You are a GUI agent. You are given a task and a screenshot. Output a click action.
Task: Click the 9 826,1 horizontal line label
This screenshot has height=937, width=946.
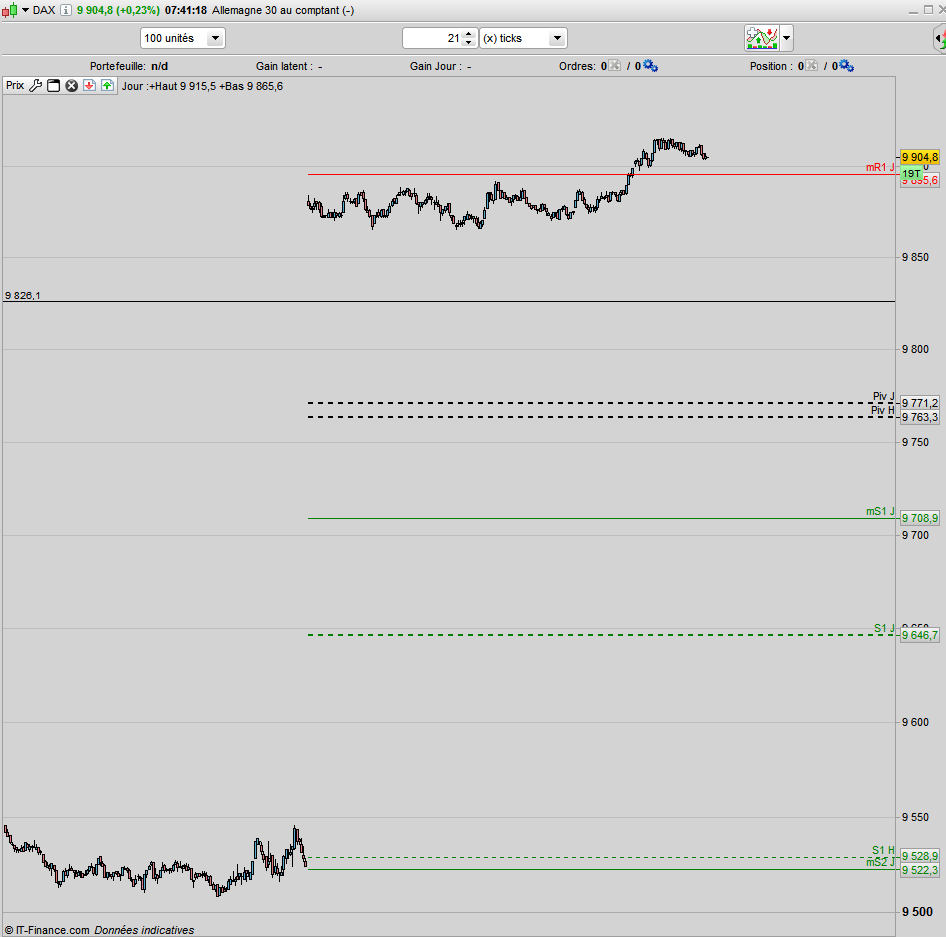pyautogui.click(x=22, y=296)
